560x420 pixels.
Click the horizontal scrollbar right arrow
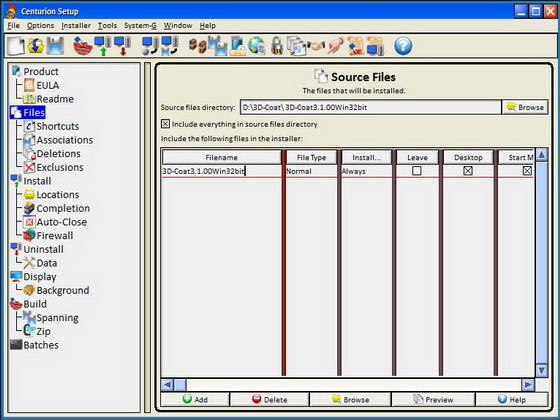pos(528,385)
